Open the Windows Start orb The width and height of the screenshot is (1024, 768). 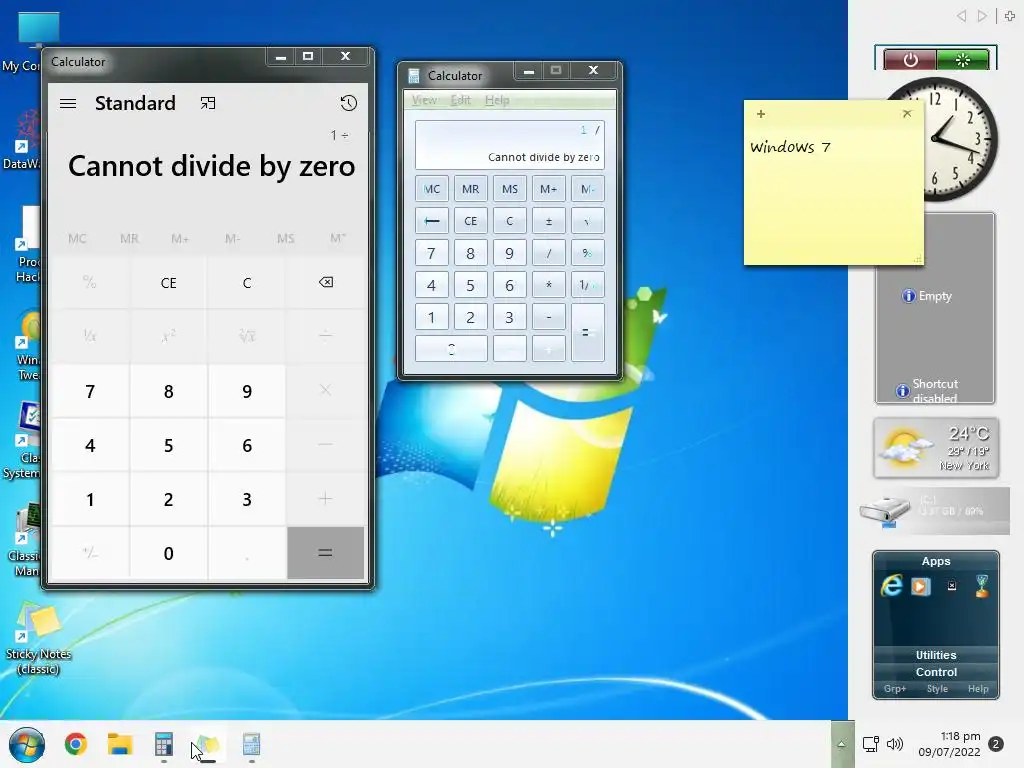(x=27, y=744)
